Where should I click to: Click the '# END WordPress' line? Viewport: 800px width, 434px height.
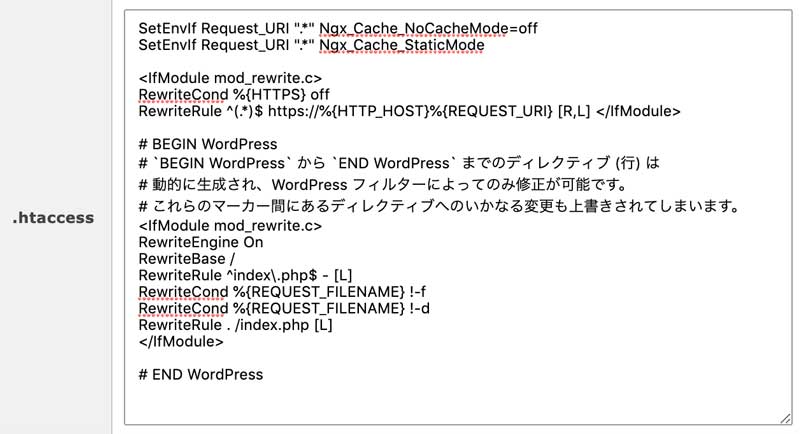click(x=201, y=375)
